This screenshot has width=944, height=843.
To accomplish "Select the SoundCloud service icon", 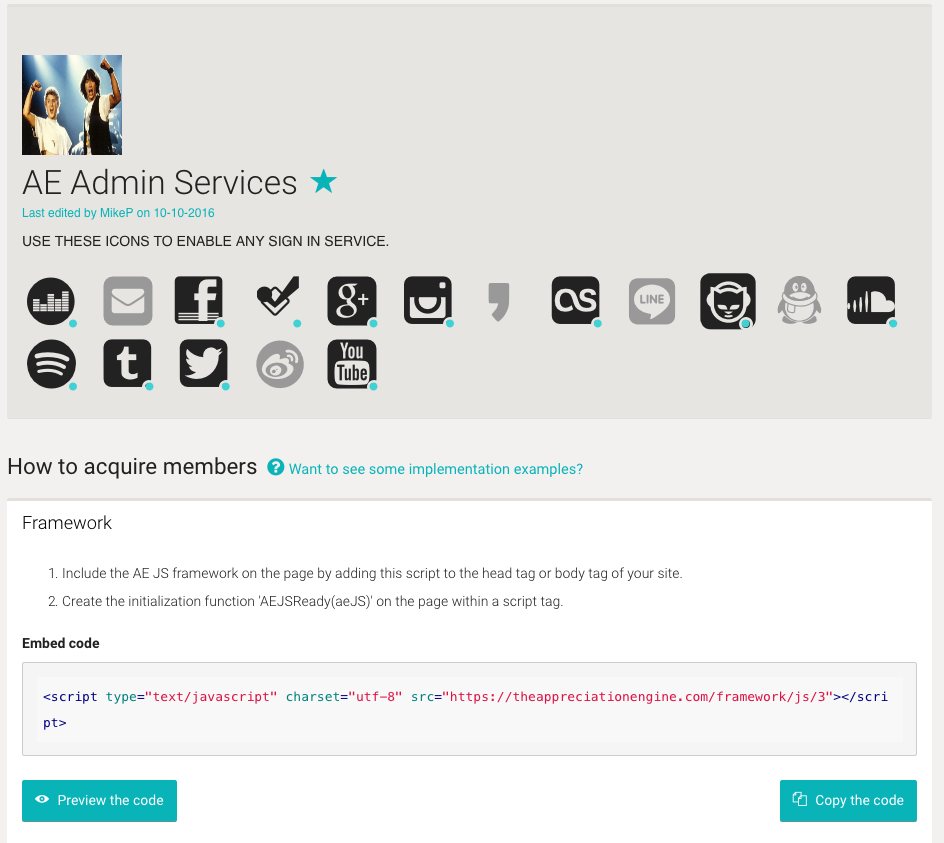I will point(871,301).
